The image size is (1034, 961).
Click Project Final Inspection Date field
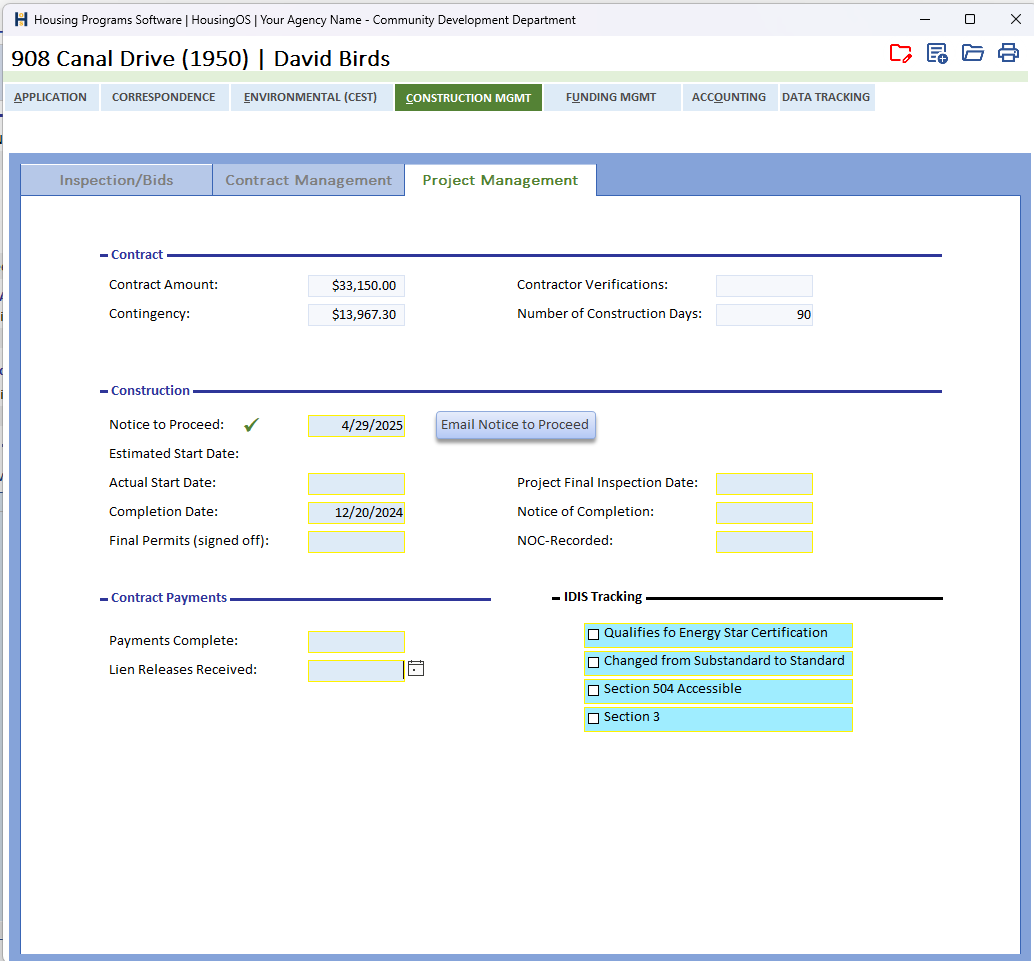click(x=764, y=483)
